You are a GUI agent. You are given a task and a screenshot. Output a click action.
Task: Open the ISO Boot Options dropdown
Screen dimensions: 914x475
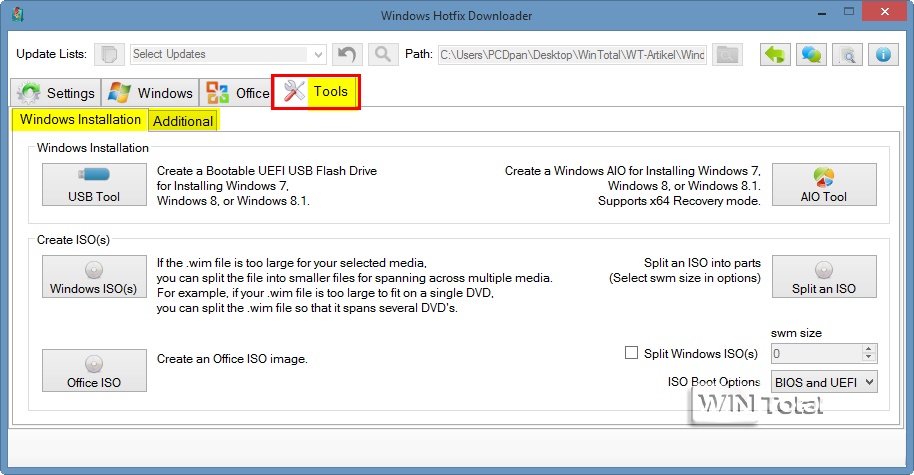click(824, 382)
